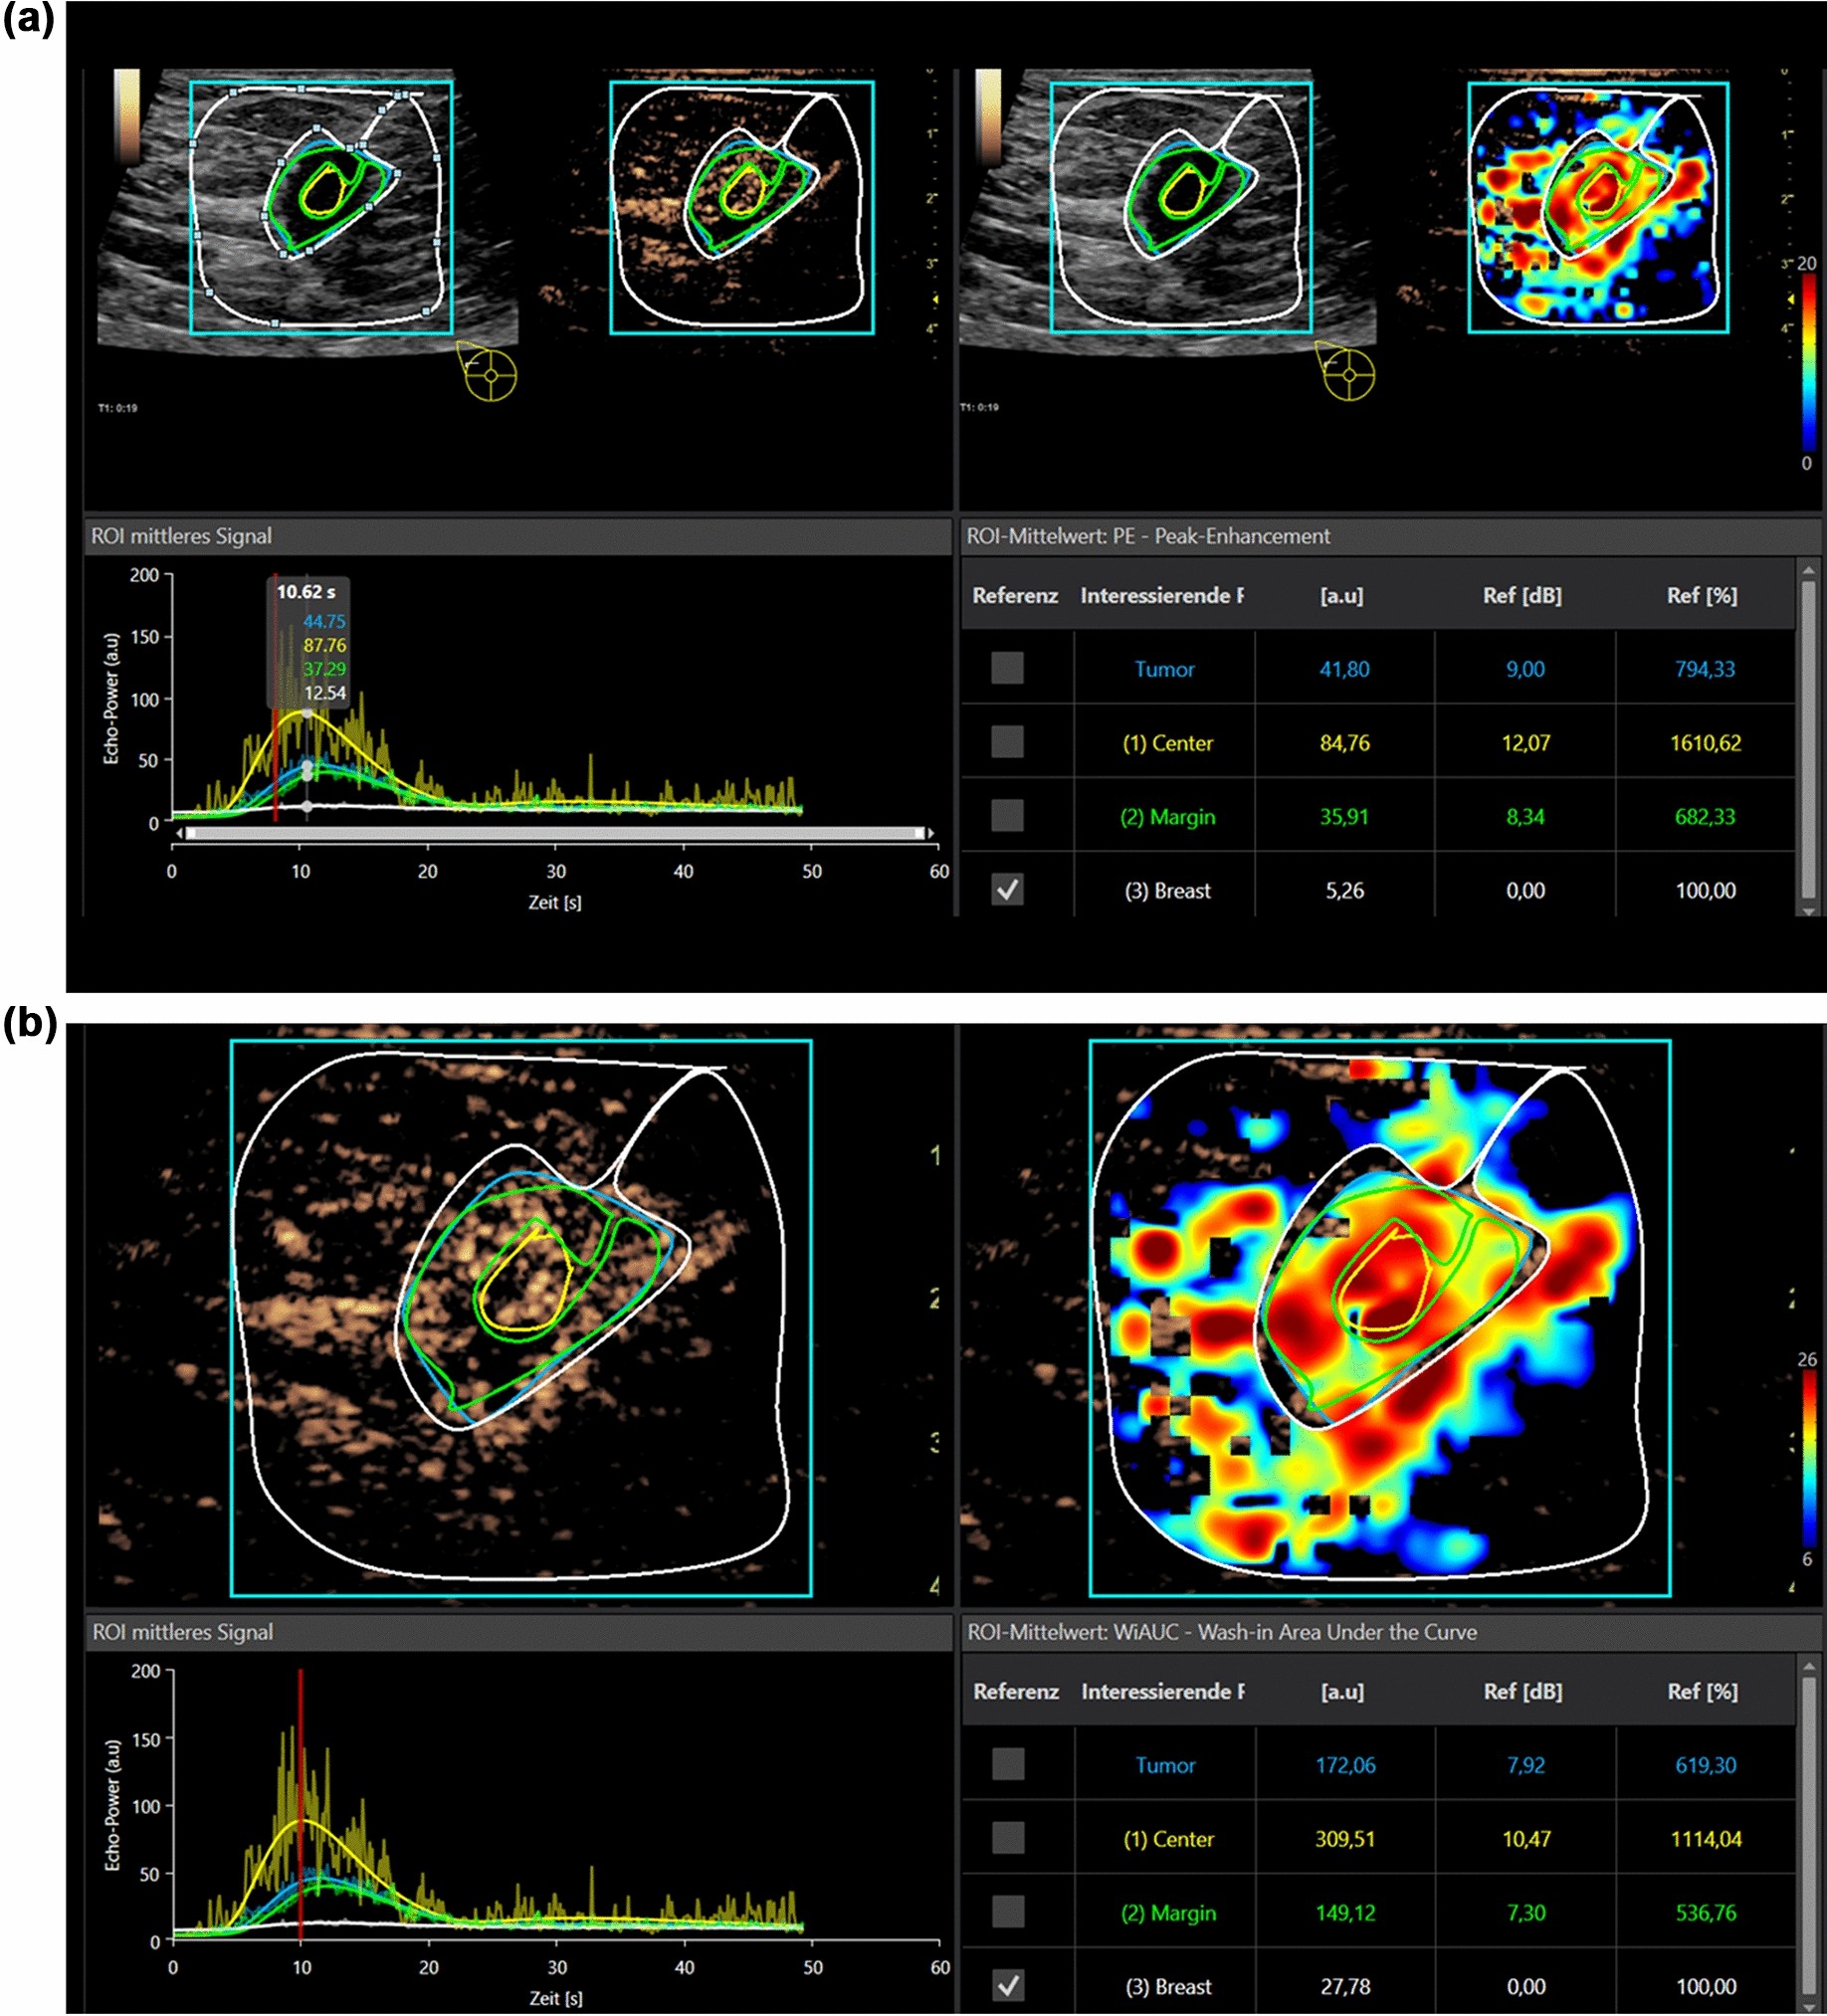This screenshot has width=1827, height=2016.
Task: Click the Tumor value '41,80'
Action: [1344, 669]
